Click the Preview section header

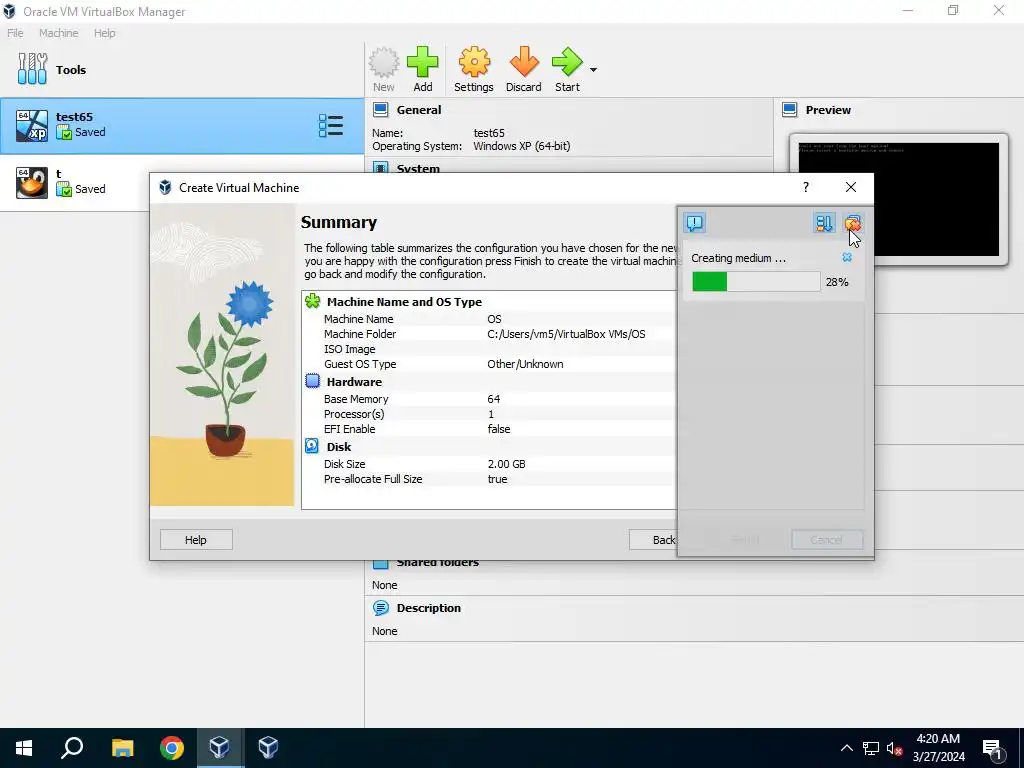(828, 110)
